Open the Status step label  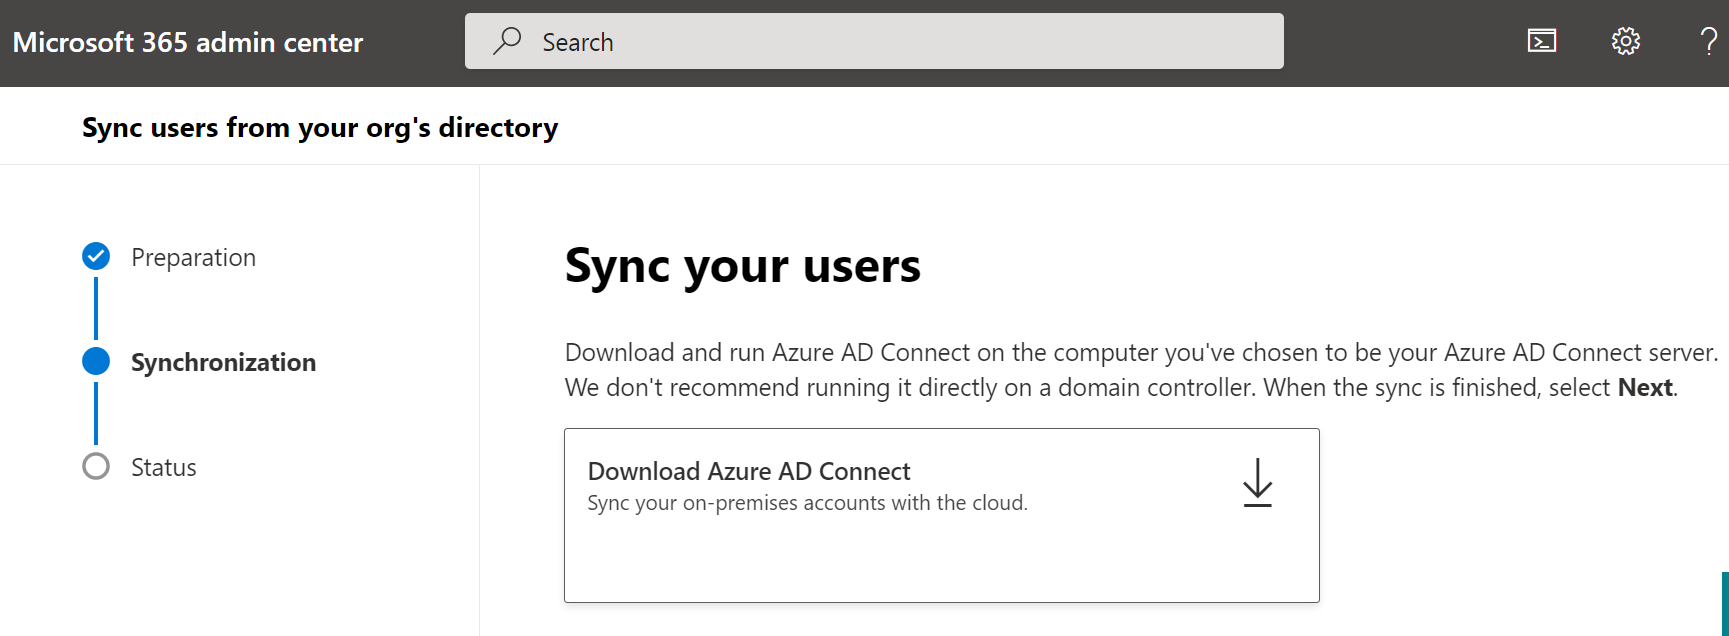[x=164, y=468]
